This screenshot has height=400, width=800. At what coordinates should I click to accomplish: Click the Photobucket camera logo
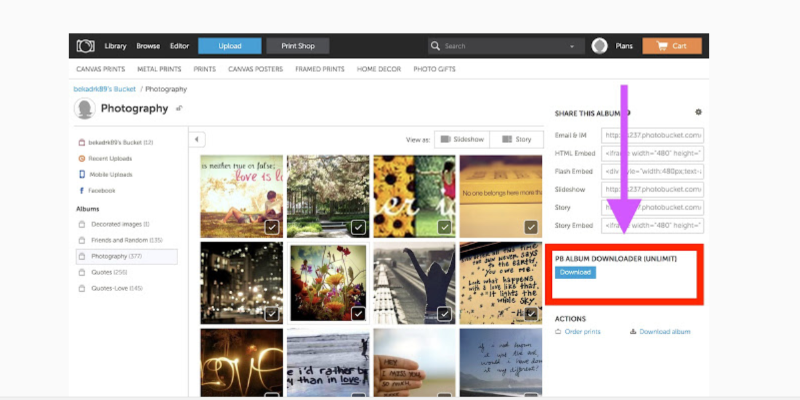point(86,46)
